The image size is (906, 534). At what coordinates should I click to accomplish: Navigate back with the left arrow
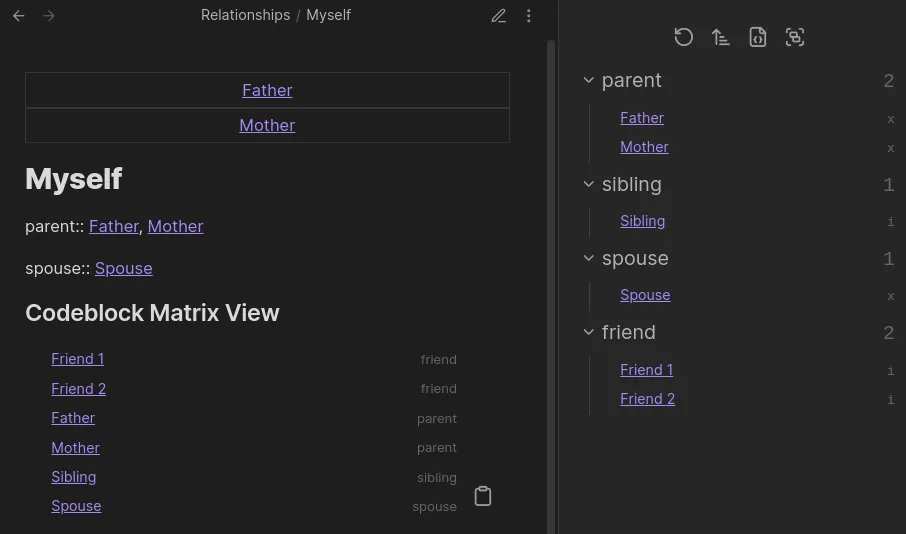click(x=18, y=16)
